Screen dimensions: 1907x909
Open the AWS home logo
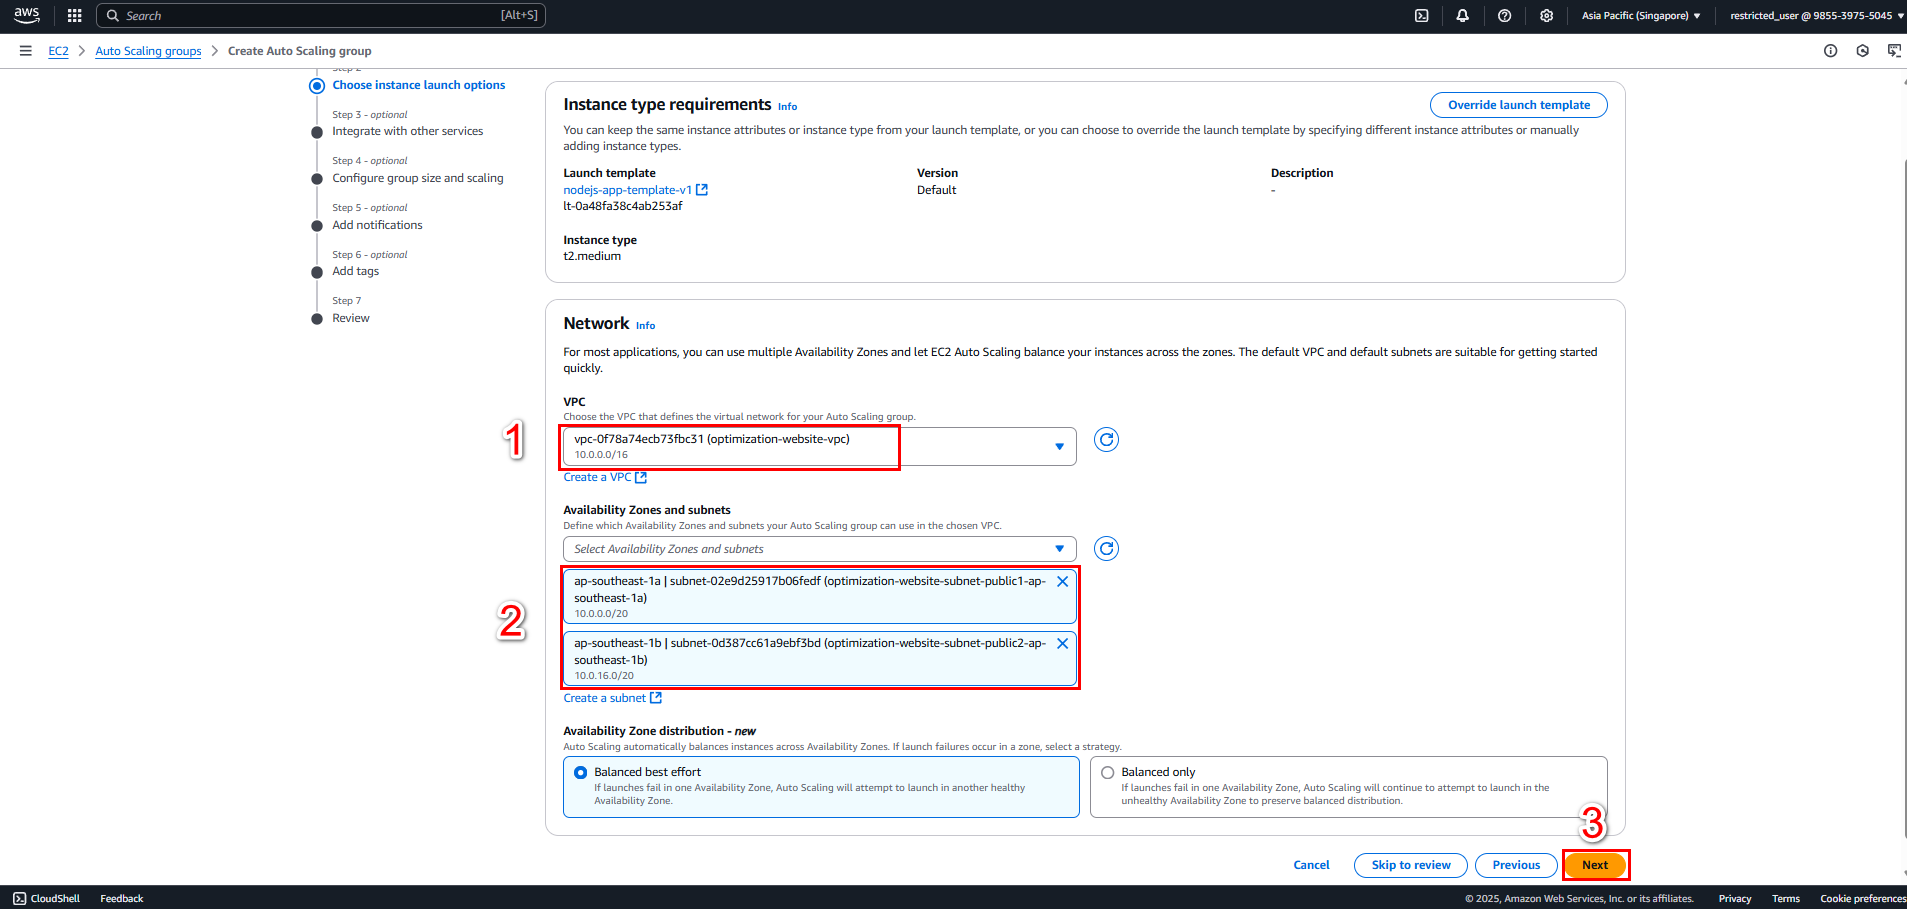[x=27, y=15]
